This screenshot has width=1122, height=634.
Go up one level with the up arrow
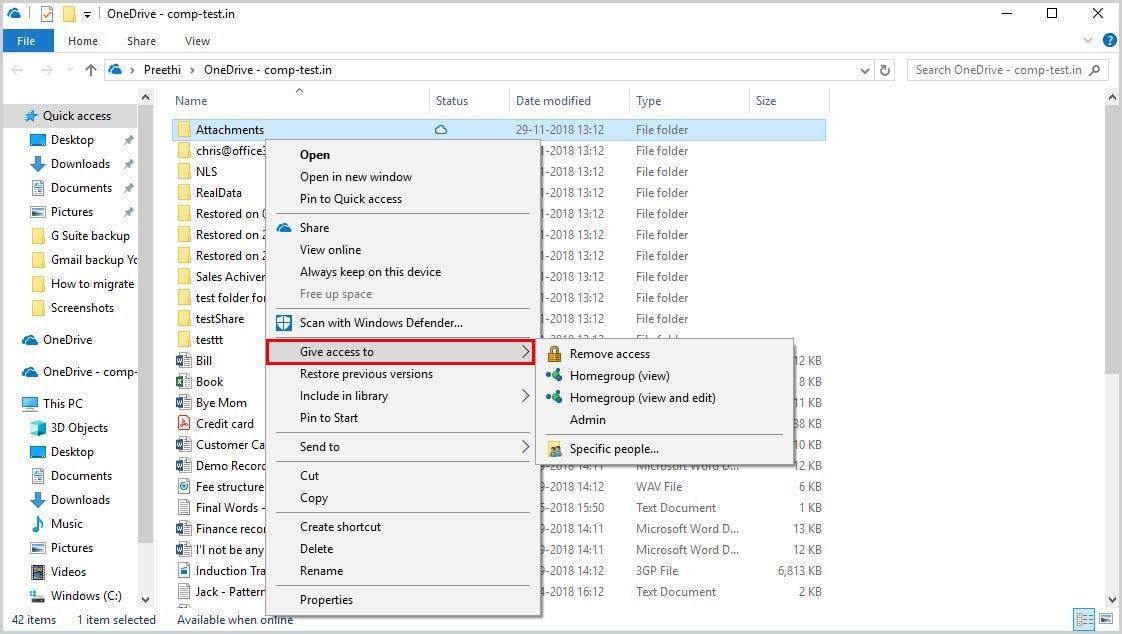click(90, 70)
